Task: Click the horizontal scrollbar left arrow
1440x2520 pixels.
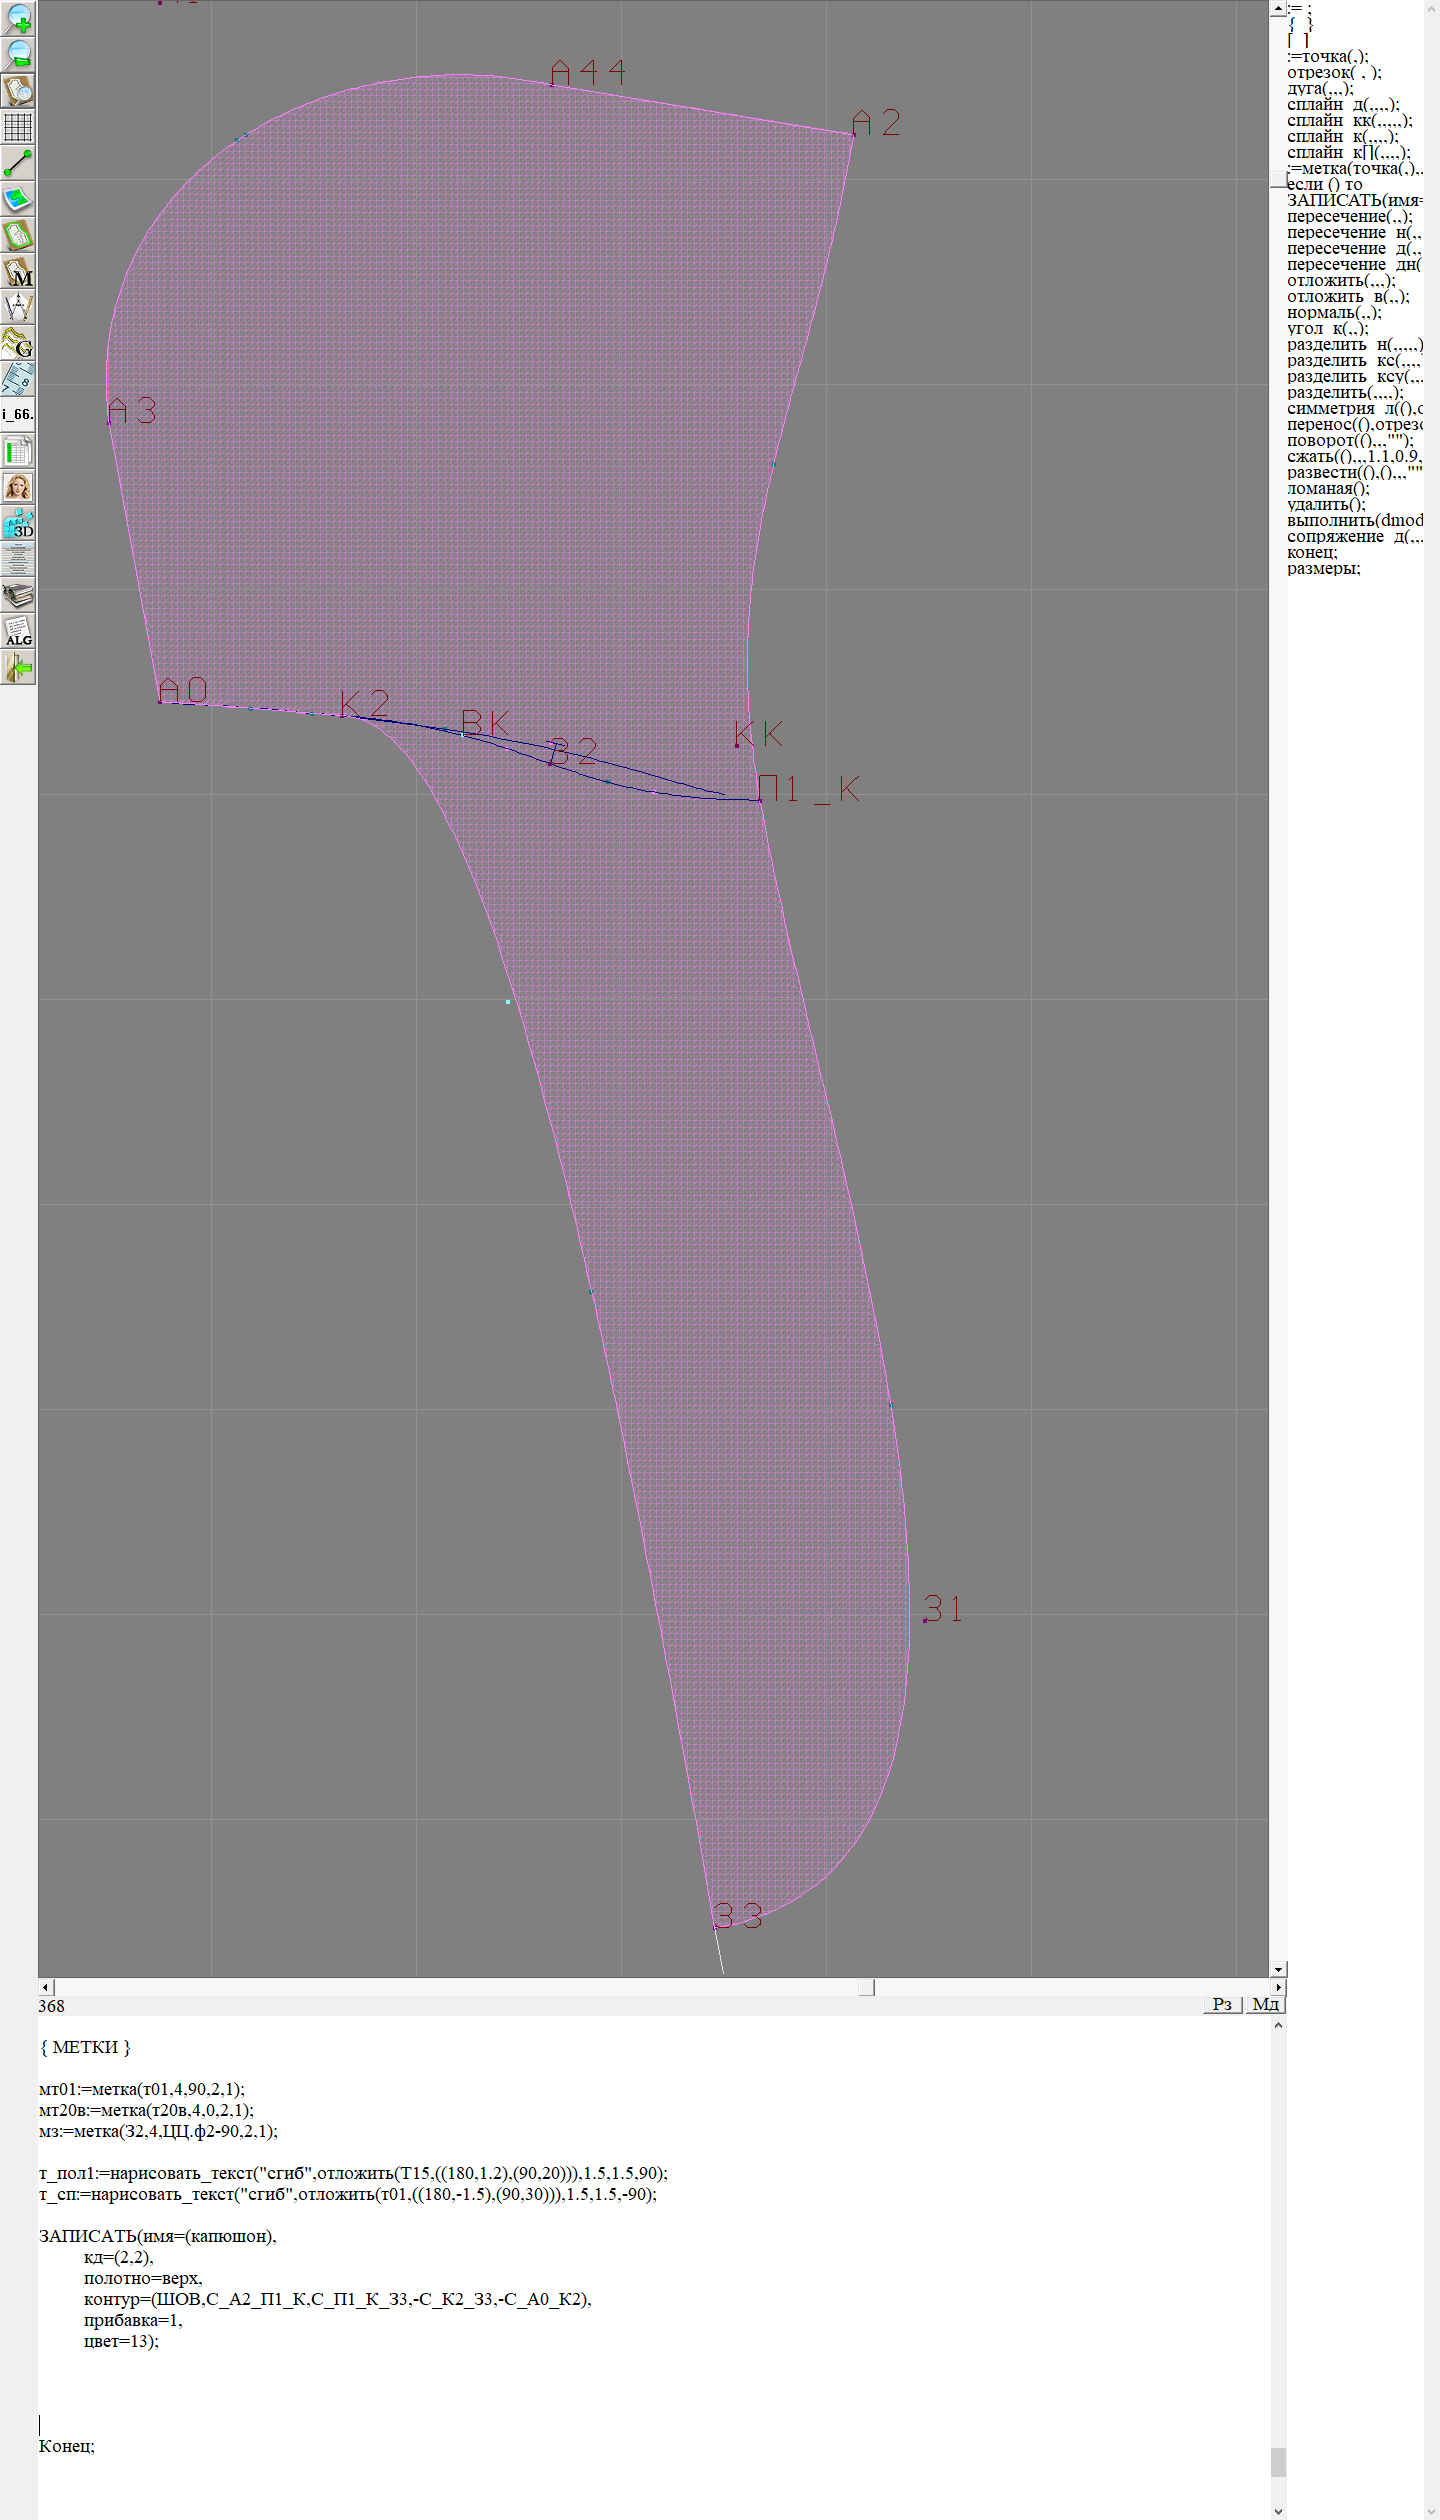Action: coord(45,1987)
